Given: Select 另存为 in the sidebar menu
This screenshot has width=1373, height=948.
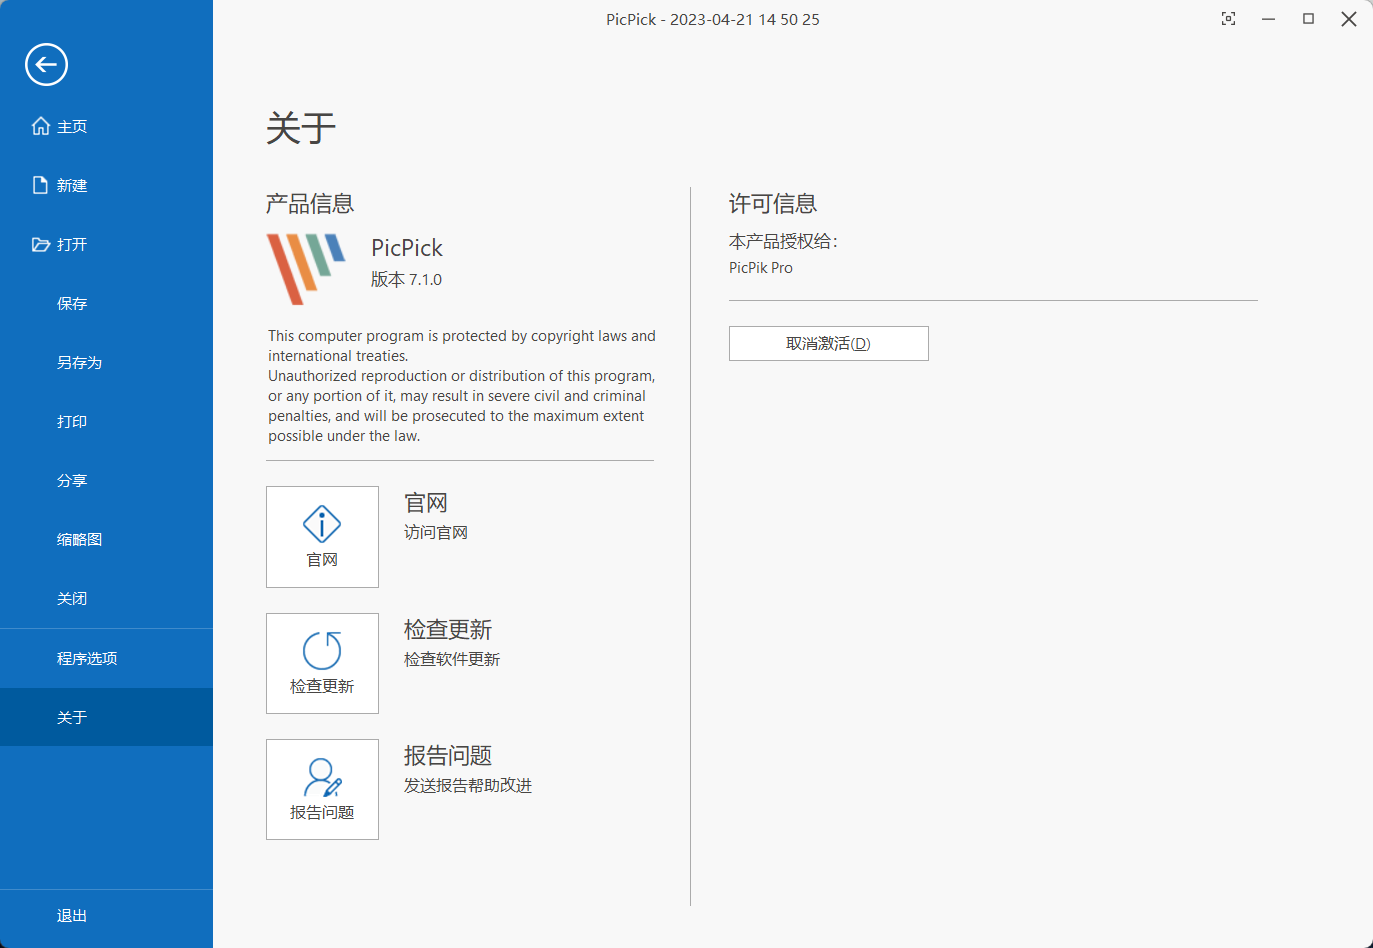Looking at the screenshot, I should tap(106, 362).
